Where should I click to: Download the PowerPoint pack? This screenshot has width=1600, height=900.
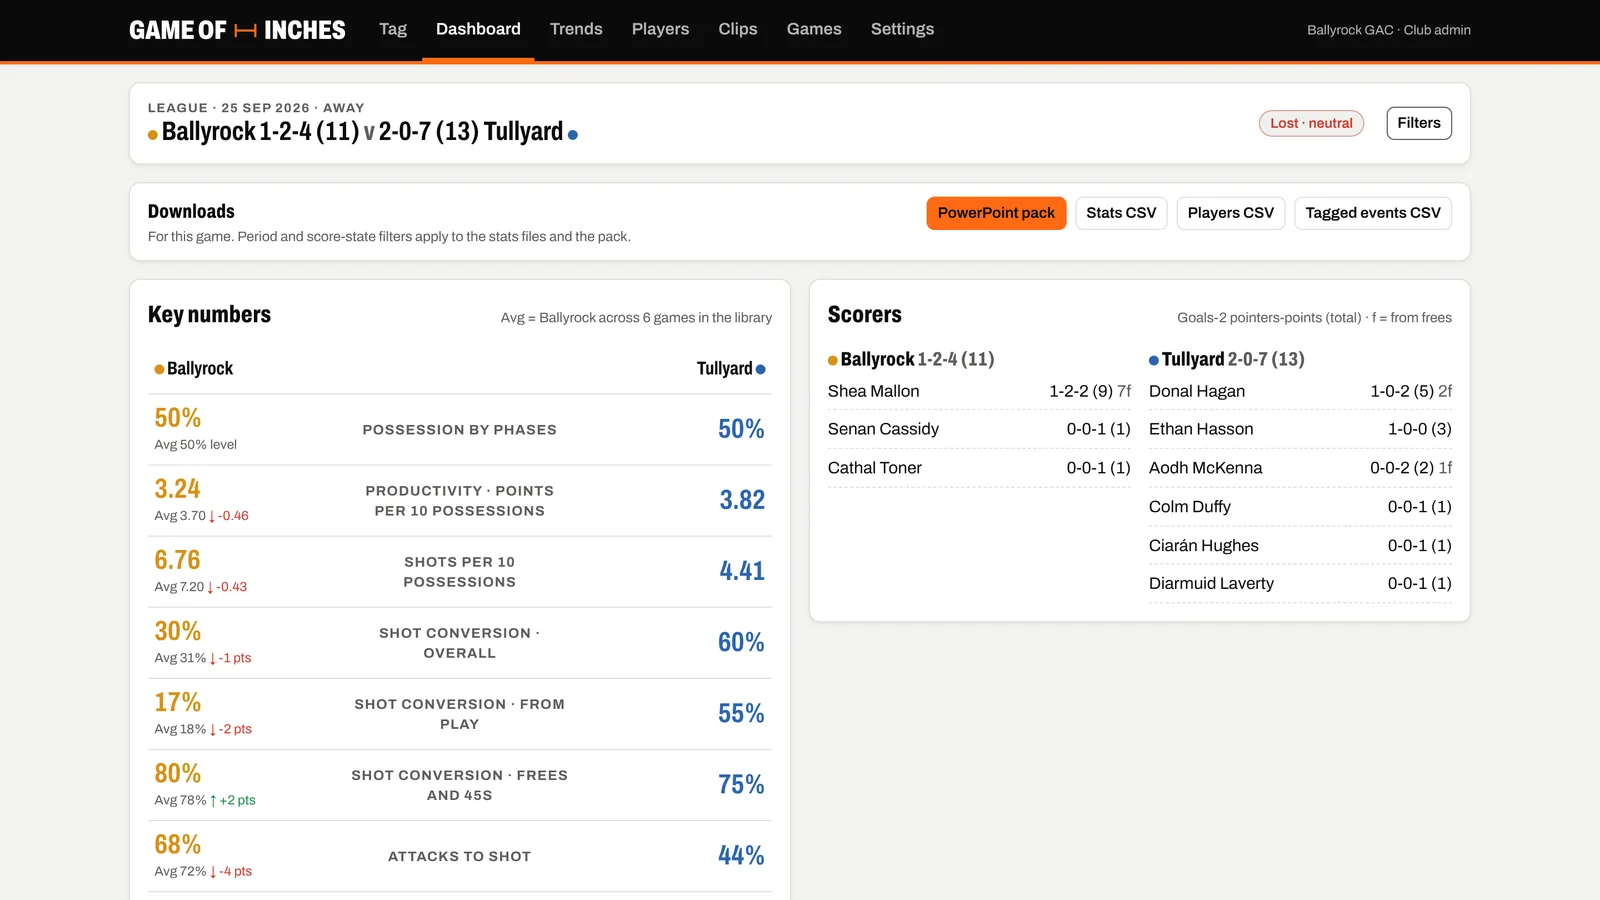pos(996,213)
